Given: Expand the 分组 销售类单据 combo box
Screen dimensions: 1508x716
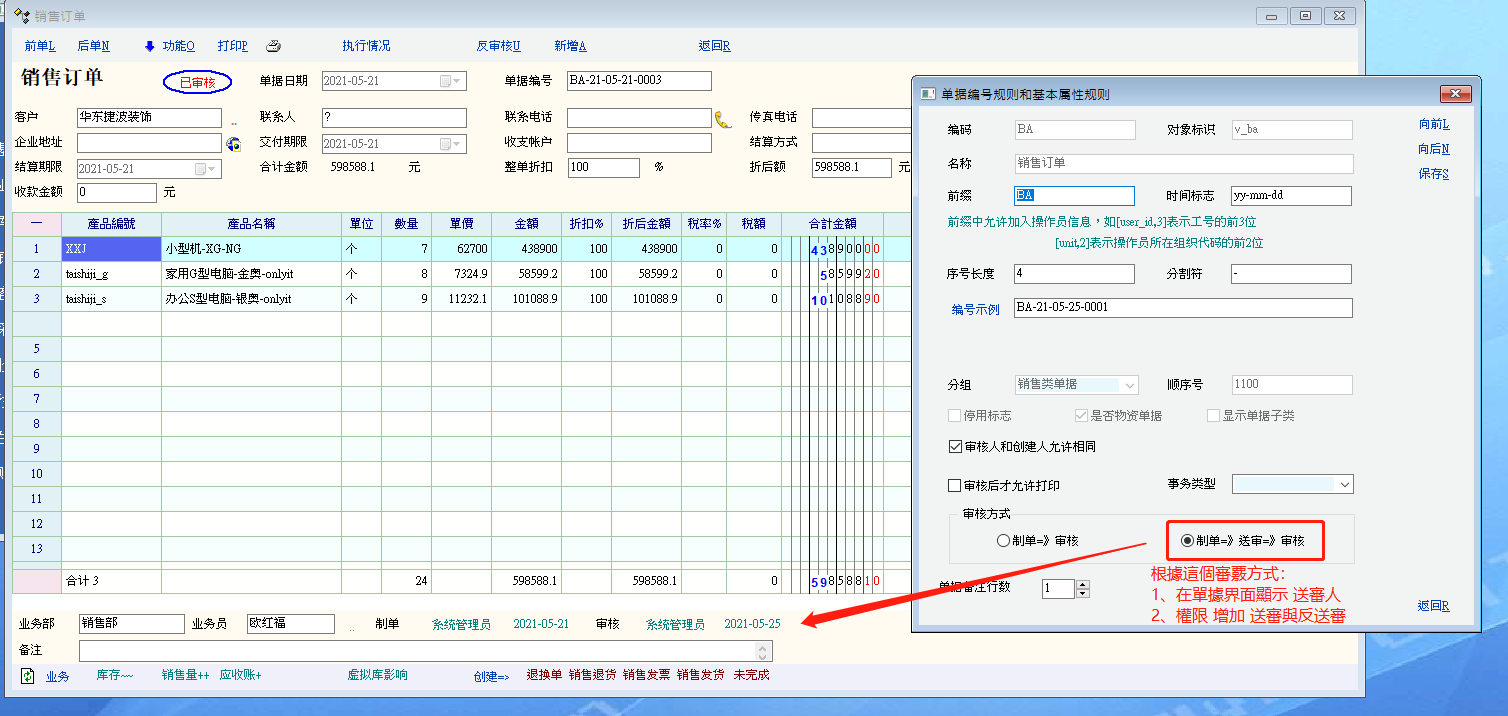Looking at the screenshot, I should coord(1129,385).
